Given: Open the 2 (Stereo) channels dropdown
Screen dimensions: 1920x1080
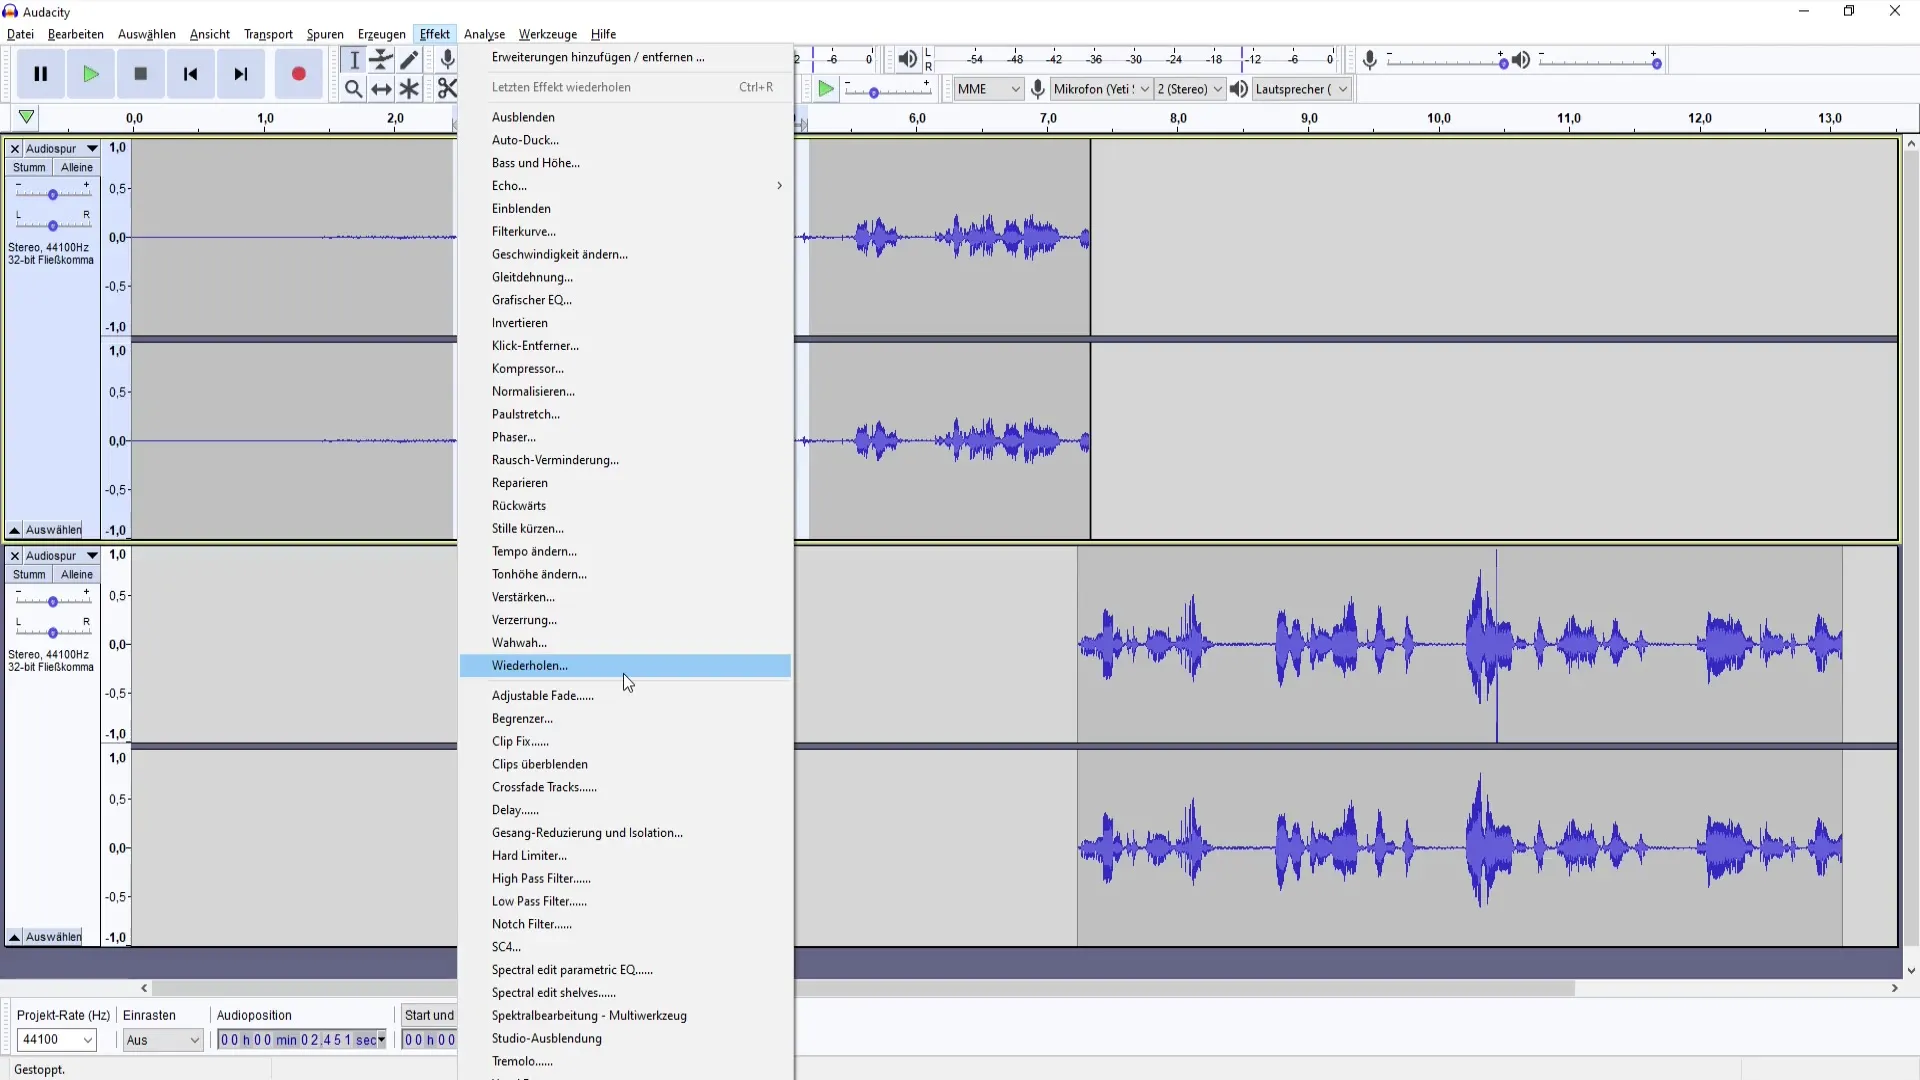Looking at the screenshot, I should click(1190, 89).
